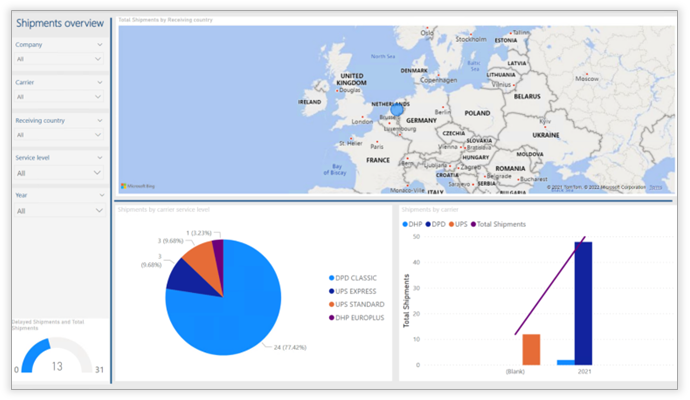This screenshot has width=690, height=400.
Task: Click the 'Total Shipments by Receiving country' title
Action: [165, 20]
